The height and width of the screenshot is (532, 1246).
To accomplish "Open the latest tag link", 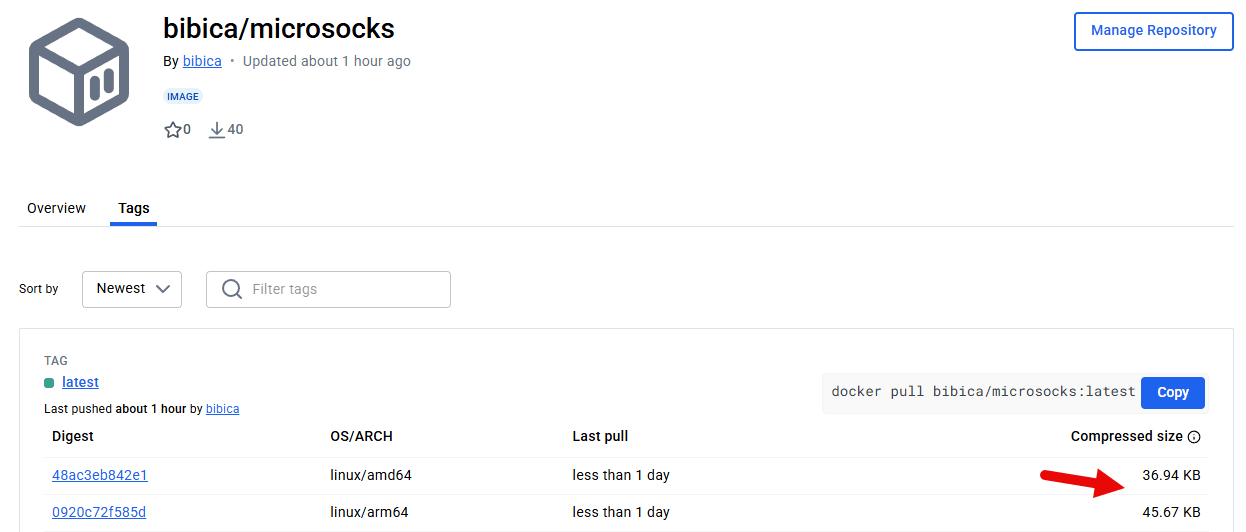I will click(80, 382).
